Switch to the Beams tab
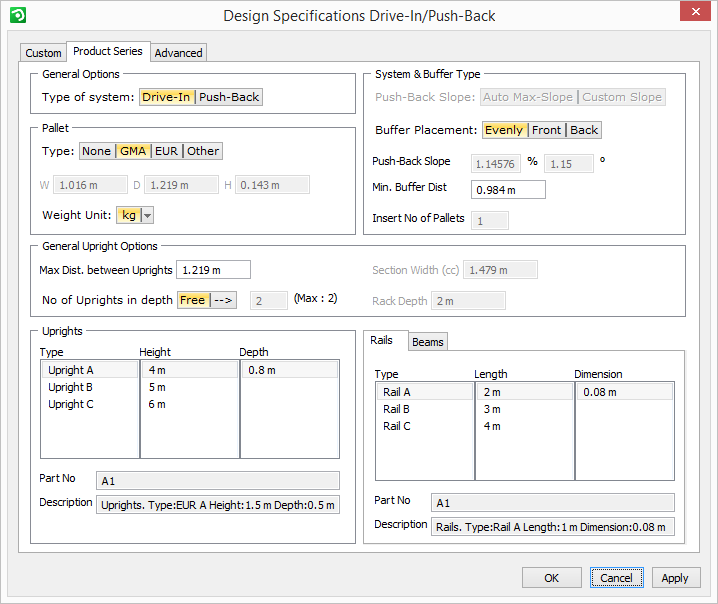Viewport: 718px width, 604px height. point(428,342)
